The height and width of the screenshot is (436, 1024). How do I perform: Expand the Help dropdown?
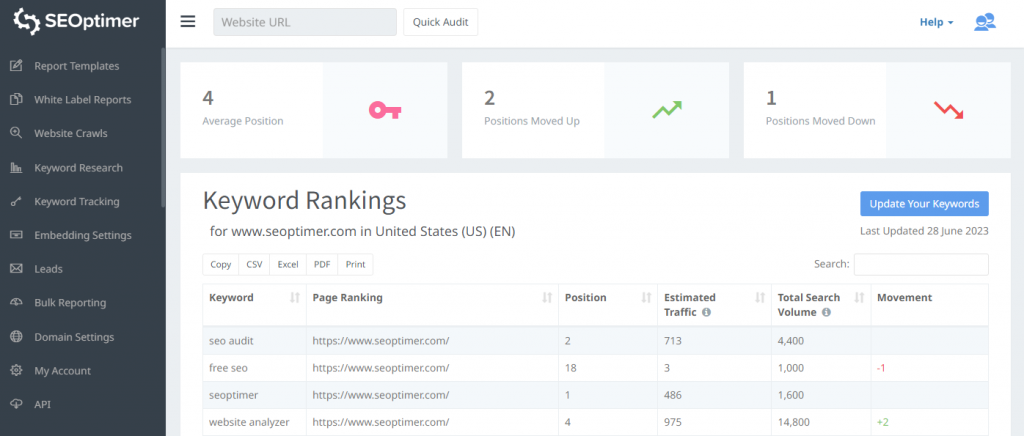point(936,22)
